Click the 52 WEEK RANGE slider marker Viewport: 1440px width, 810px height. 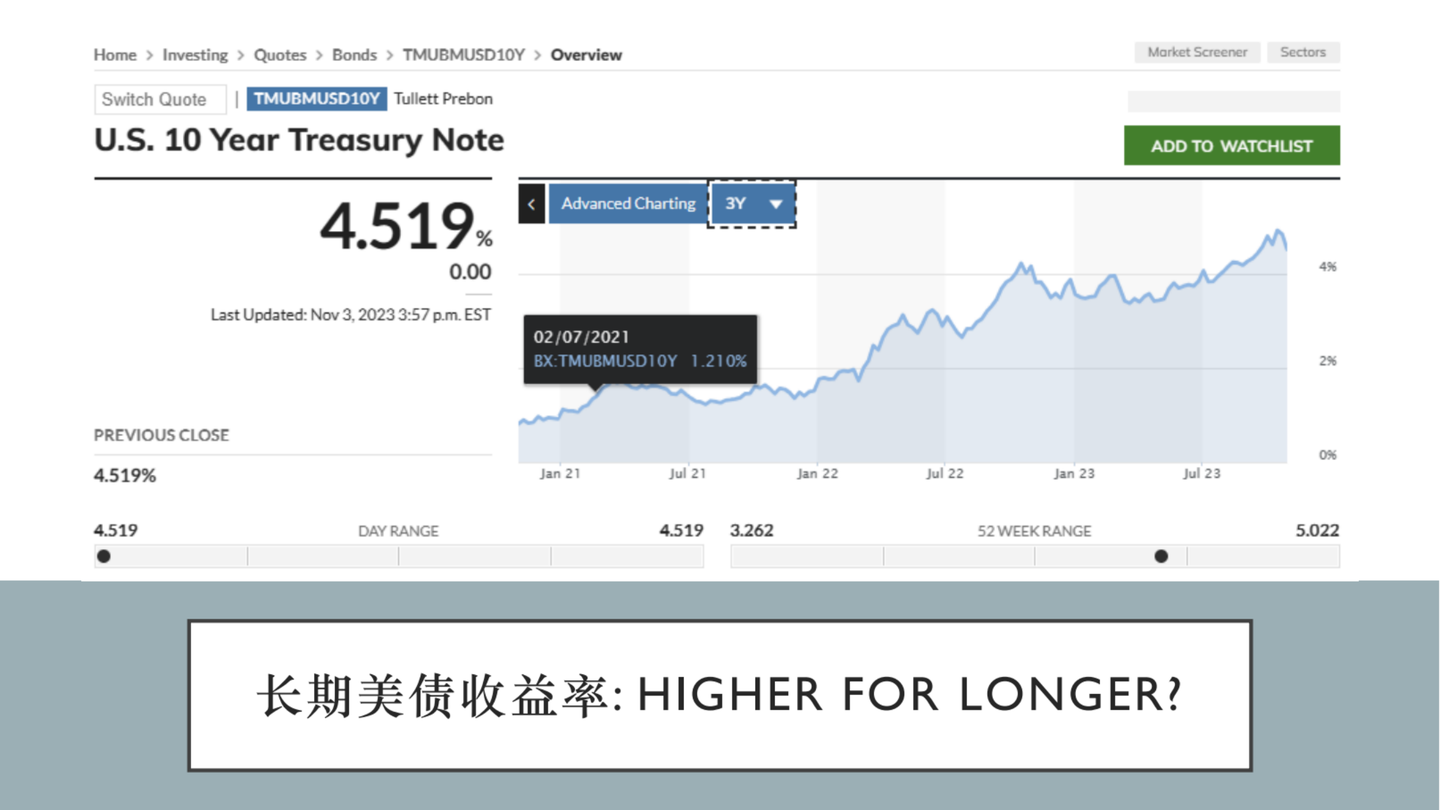[1161, 555]
